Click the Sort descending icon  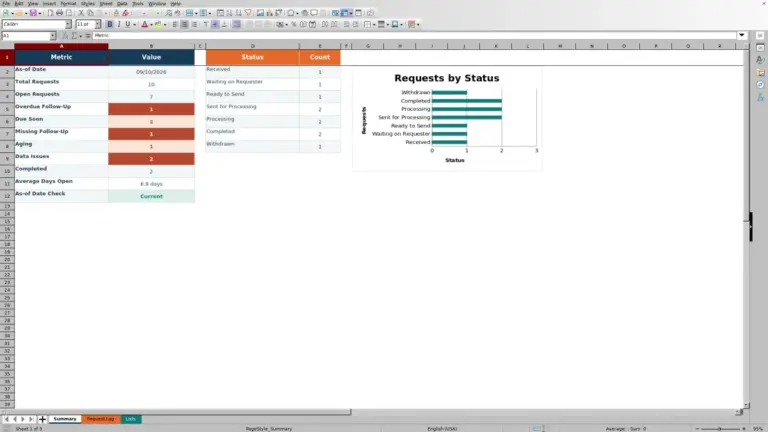click(239, 13)
